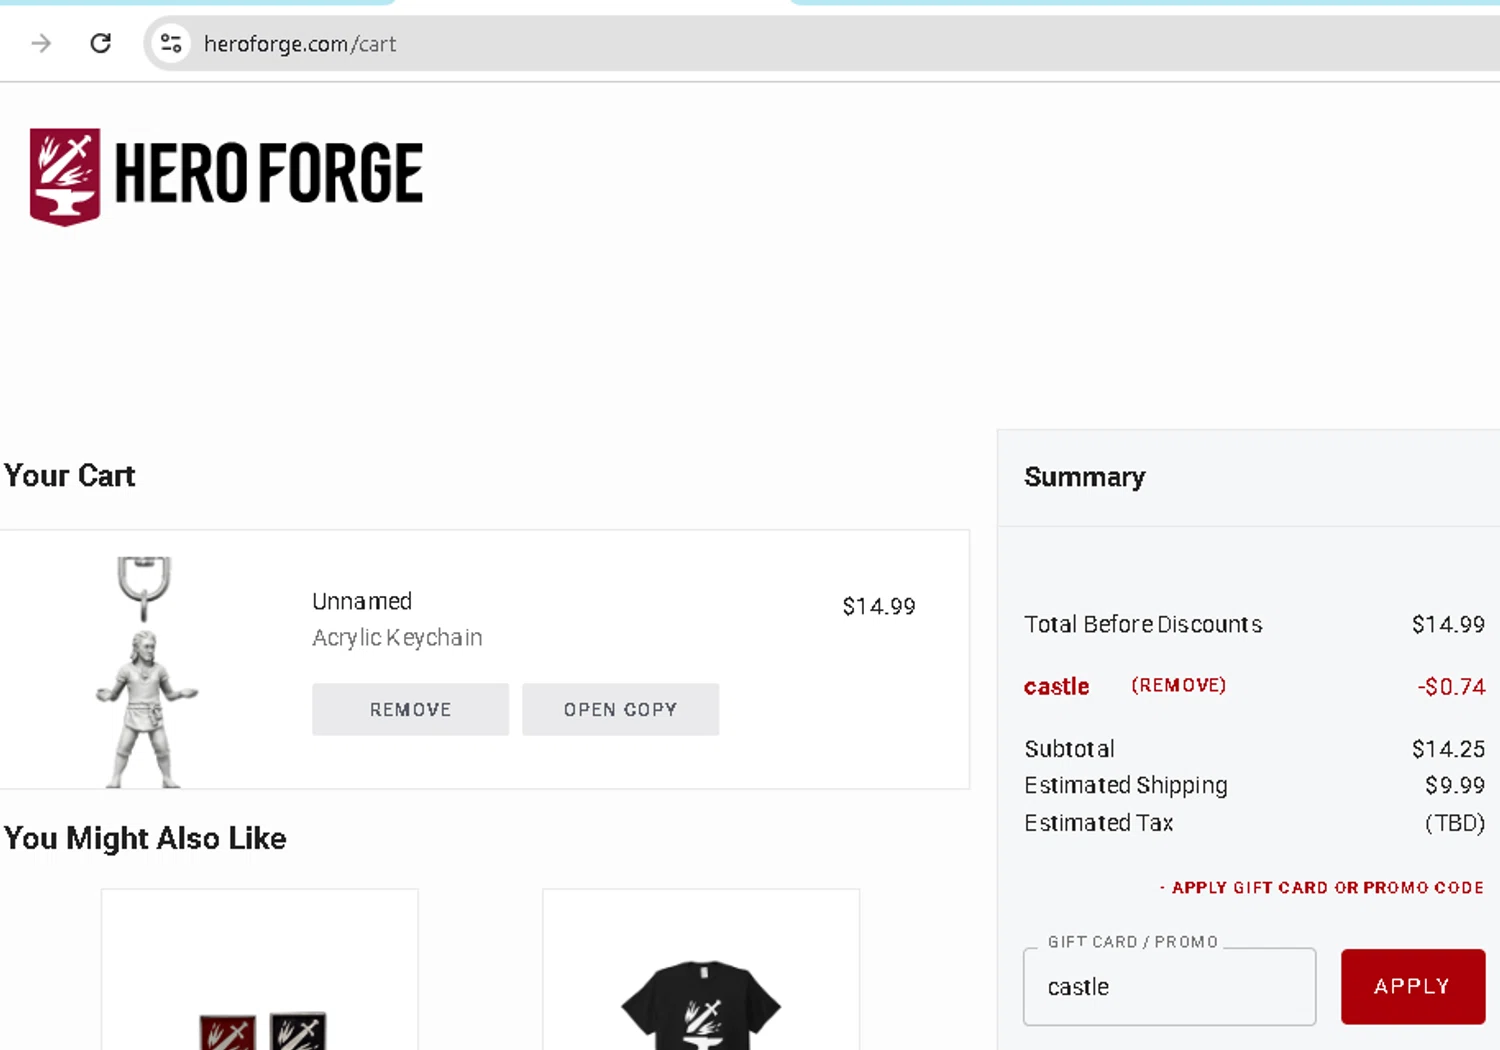Click the keychain clasp ring image
Image resolution: width=1500 pixels, height=1050 pixels.
pos(144,585)
